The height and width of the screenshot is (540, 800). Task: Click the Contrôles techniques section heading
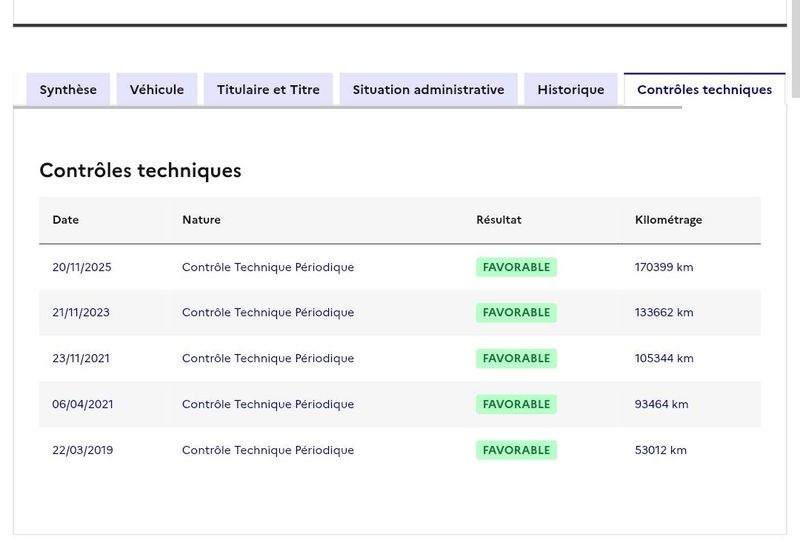[140, 170]
